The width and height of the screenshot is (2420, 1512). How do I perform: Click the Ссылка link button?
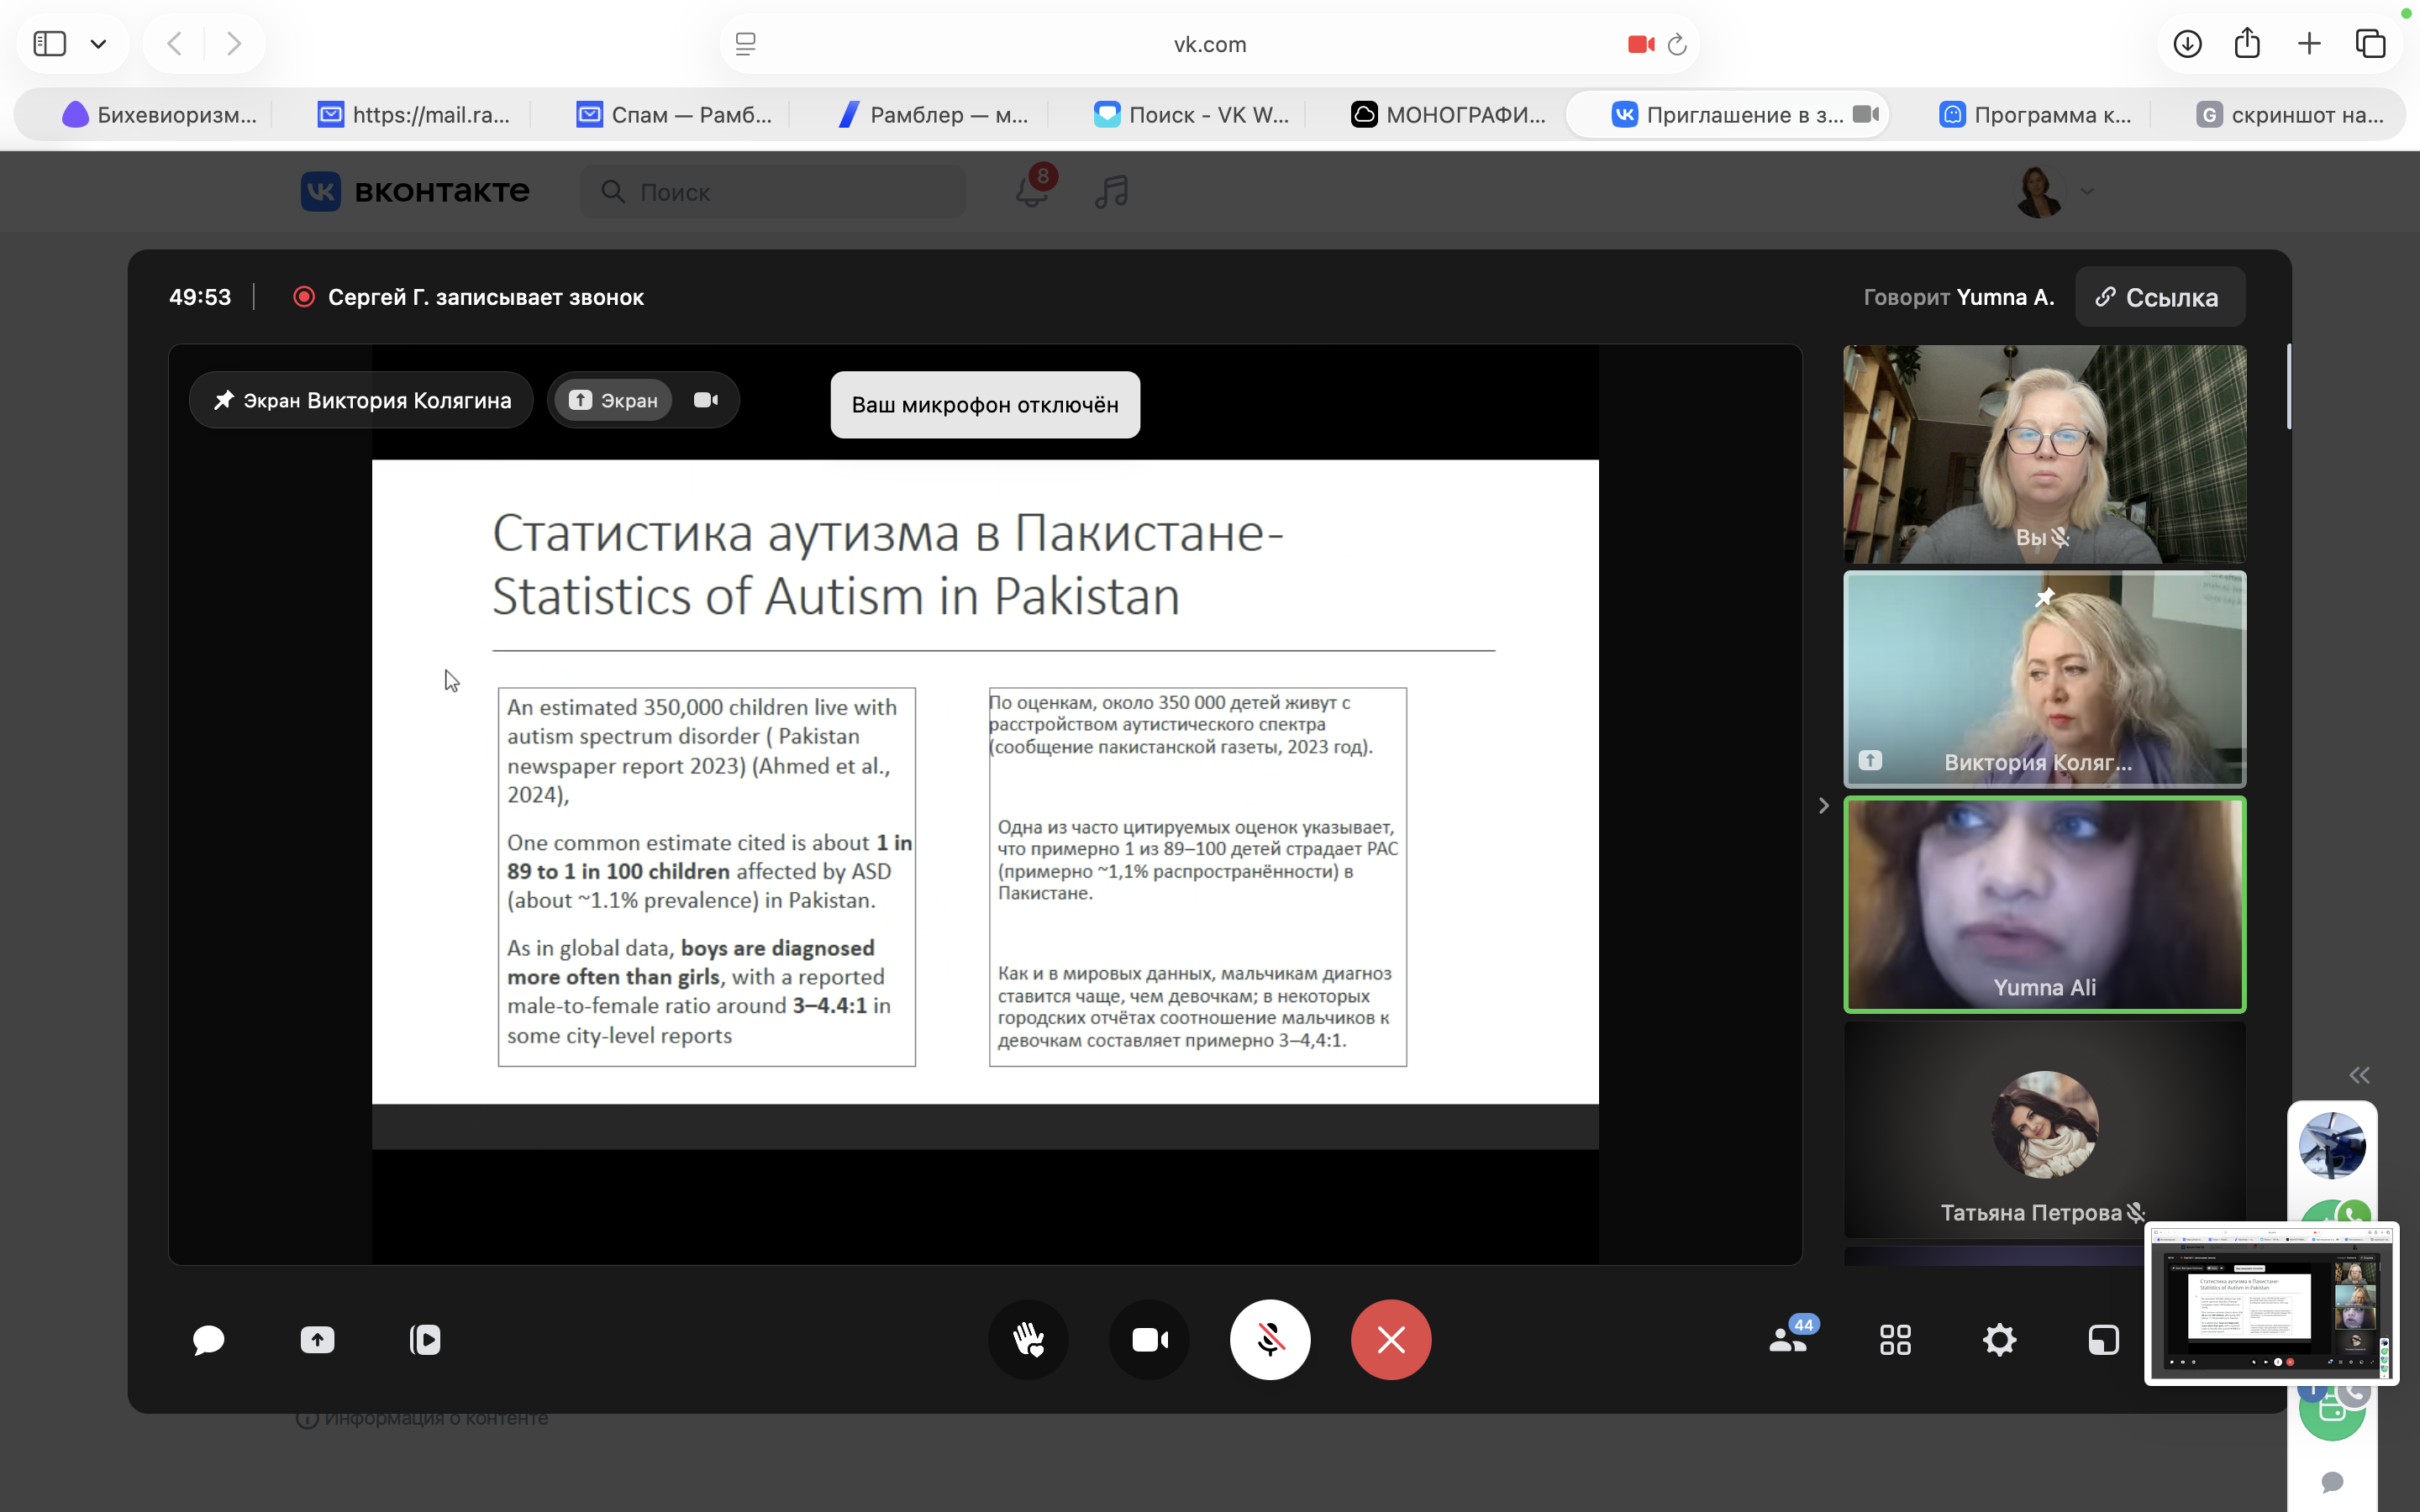[x=2159, y=298]
